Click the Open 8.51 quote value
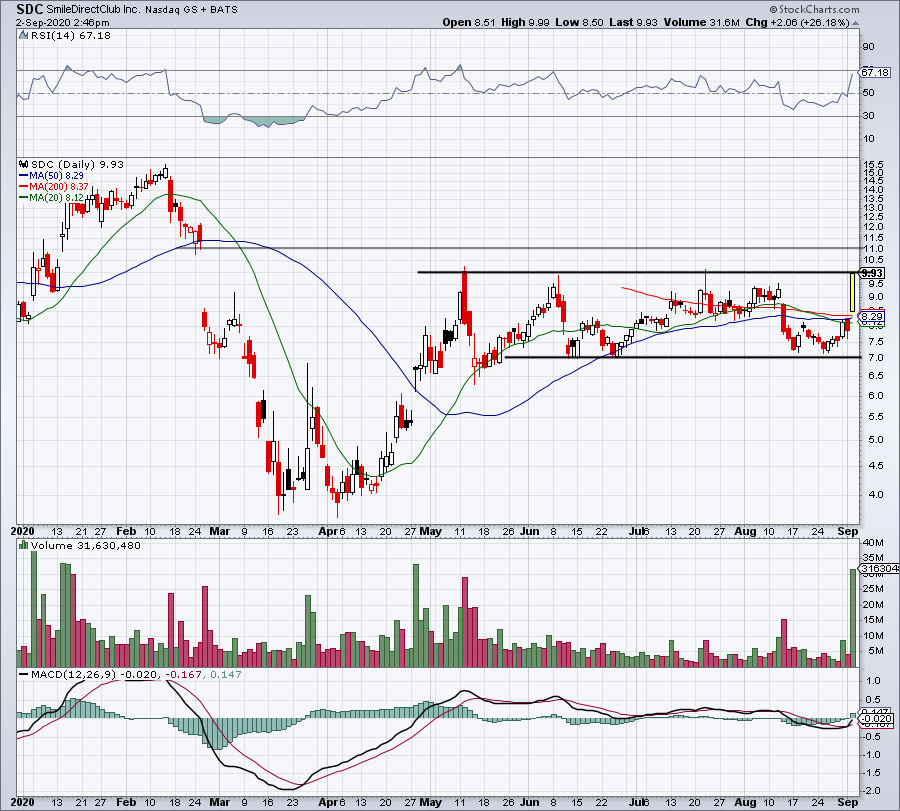900x811 pixels. click(x=468, y=22)
